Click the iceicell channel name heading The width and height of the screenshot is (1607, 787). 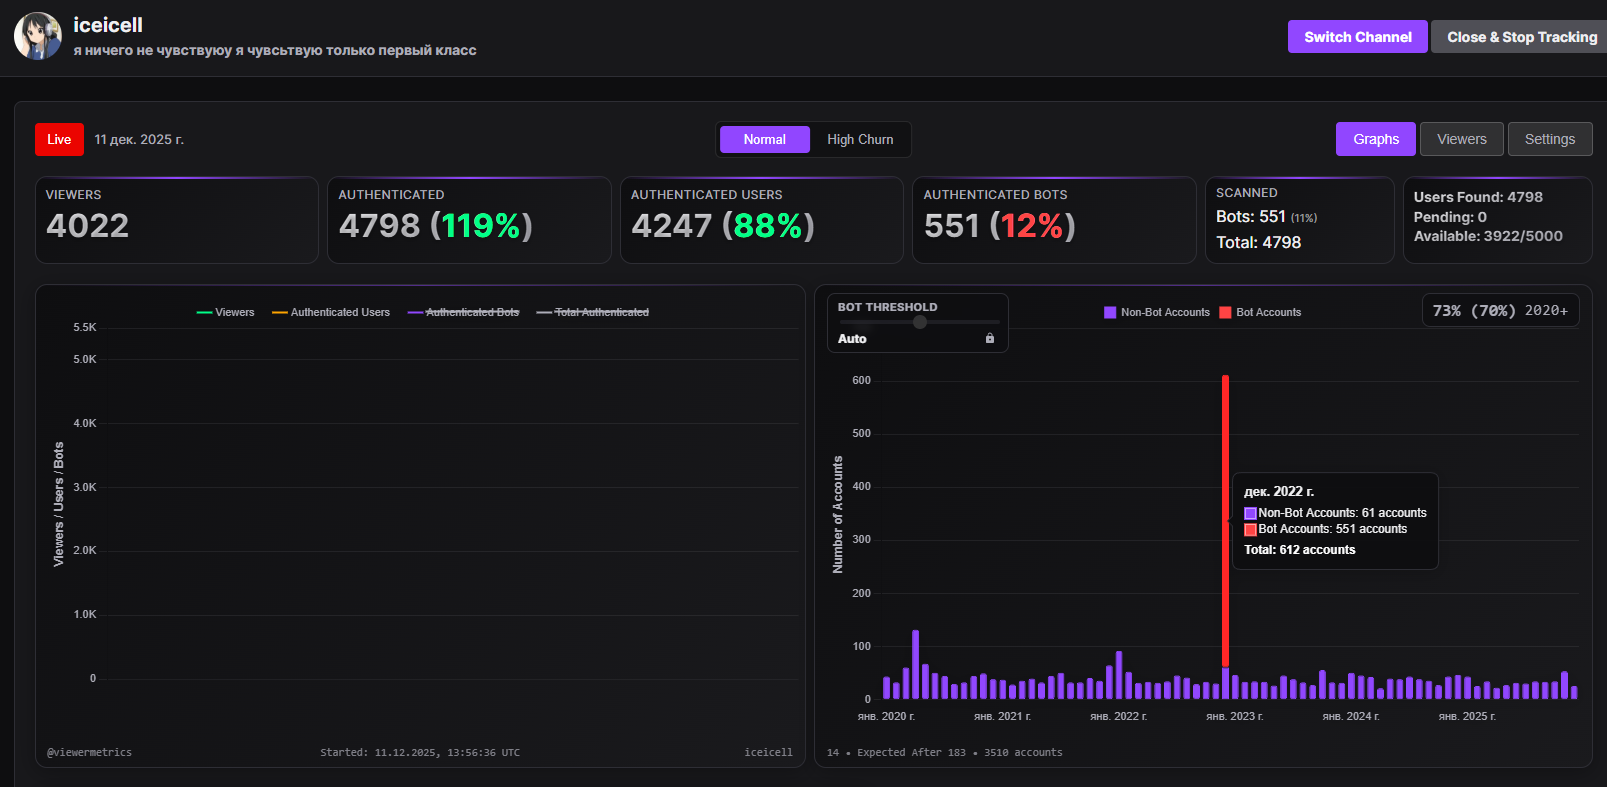coord(108,25)
